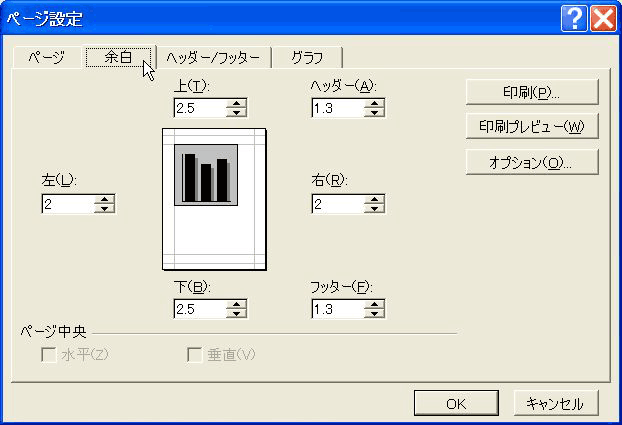The image size is (622, 425).
Task: Click the page margin preview thumbnail
Action: pos(214,200)
